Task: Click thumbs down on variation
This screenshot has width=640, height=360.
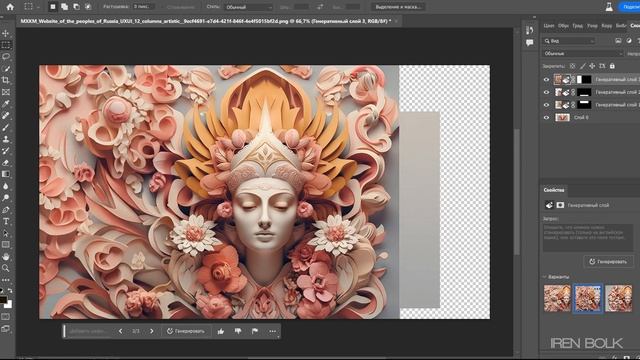Action: tap(238, 331)
